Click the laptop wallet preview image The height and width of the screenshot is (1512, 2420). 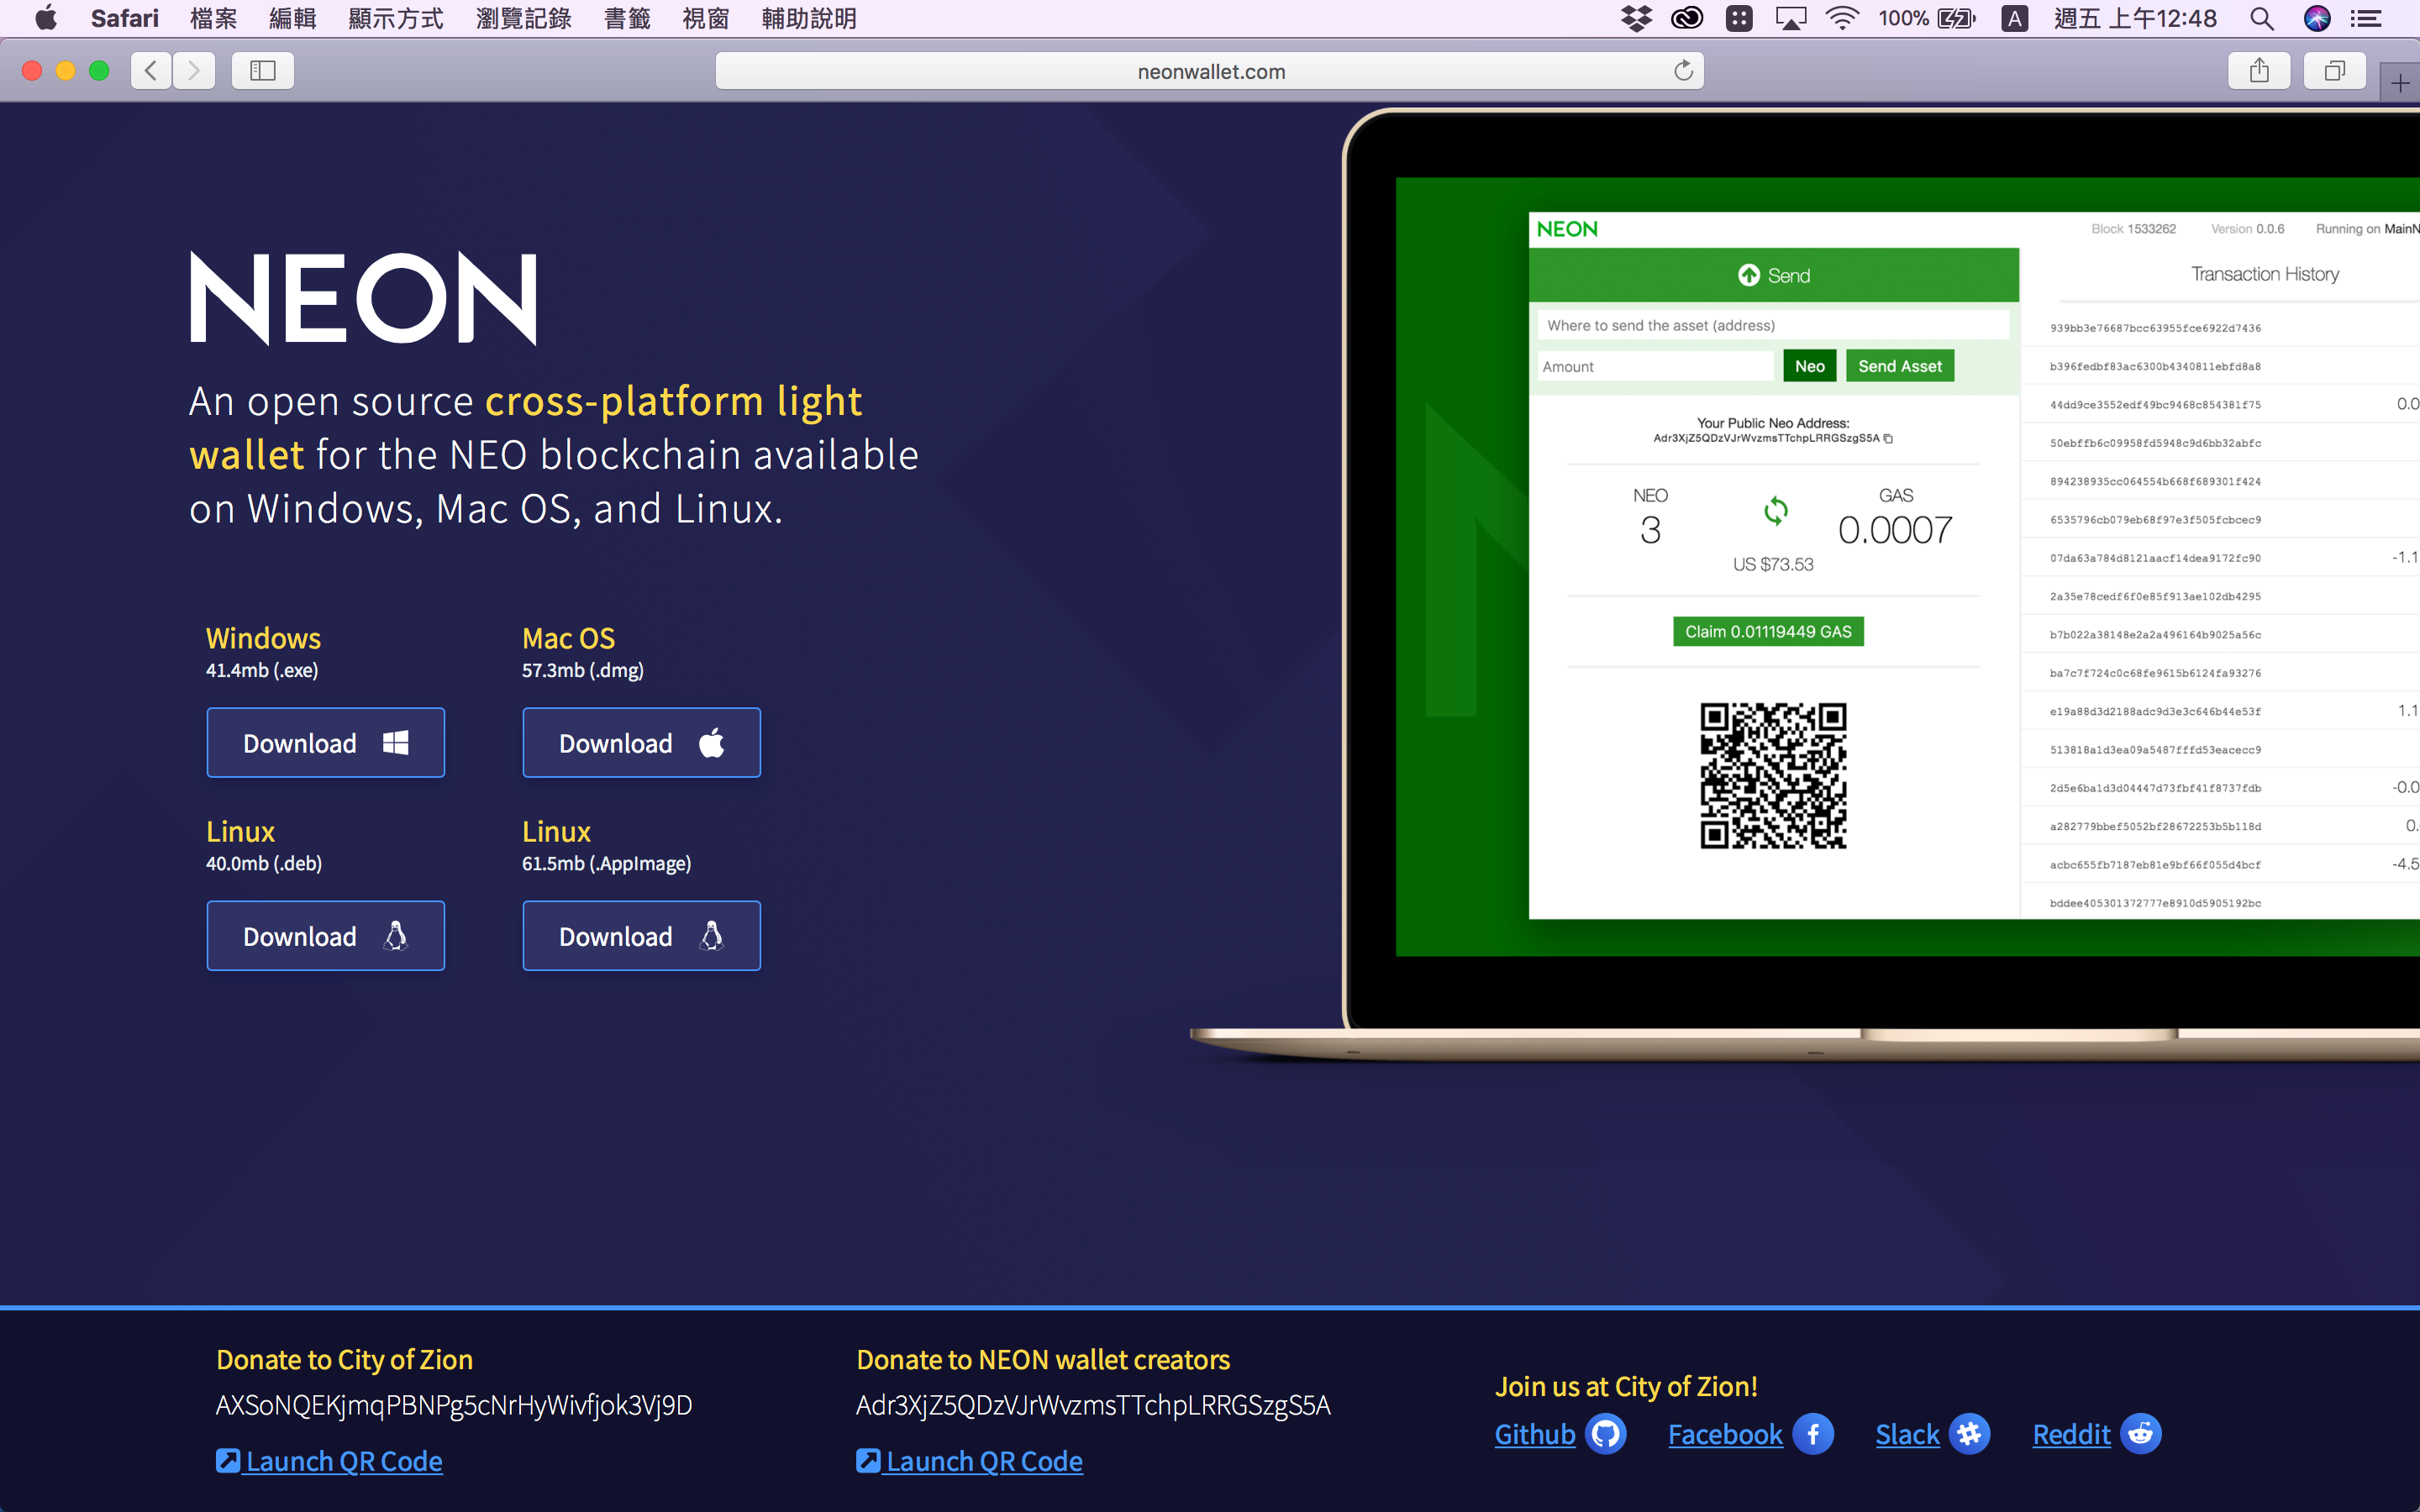coord(1805,585)
